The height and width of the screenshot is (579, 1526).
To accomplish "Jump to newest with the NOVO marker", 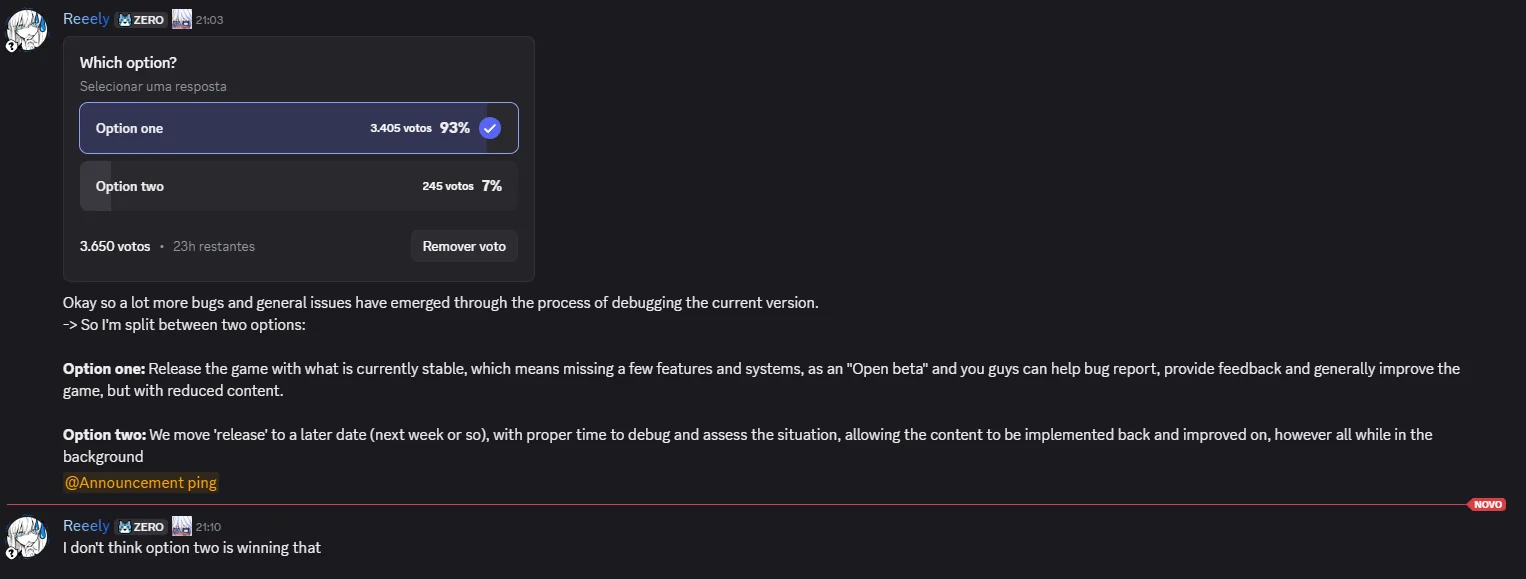I will (1487, 504).
